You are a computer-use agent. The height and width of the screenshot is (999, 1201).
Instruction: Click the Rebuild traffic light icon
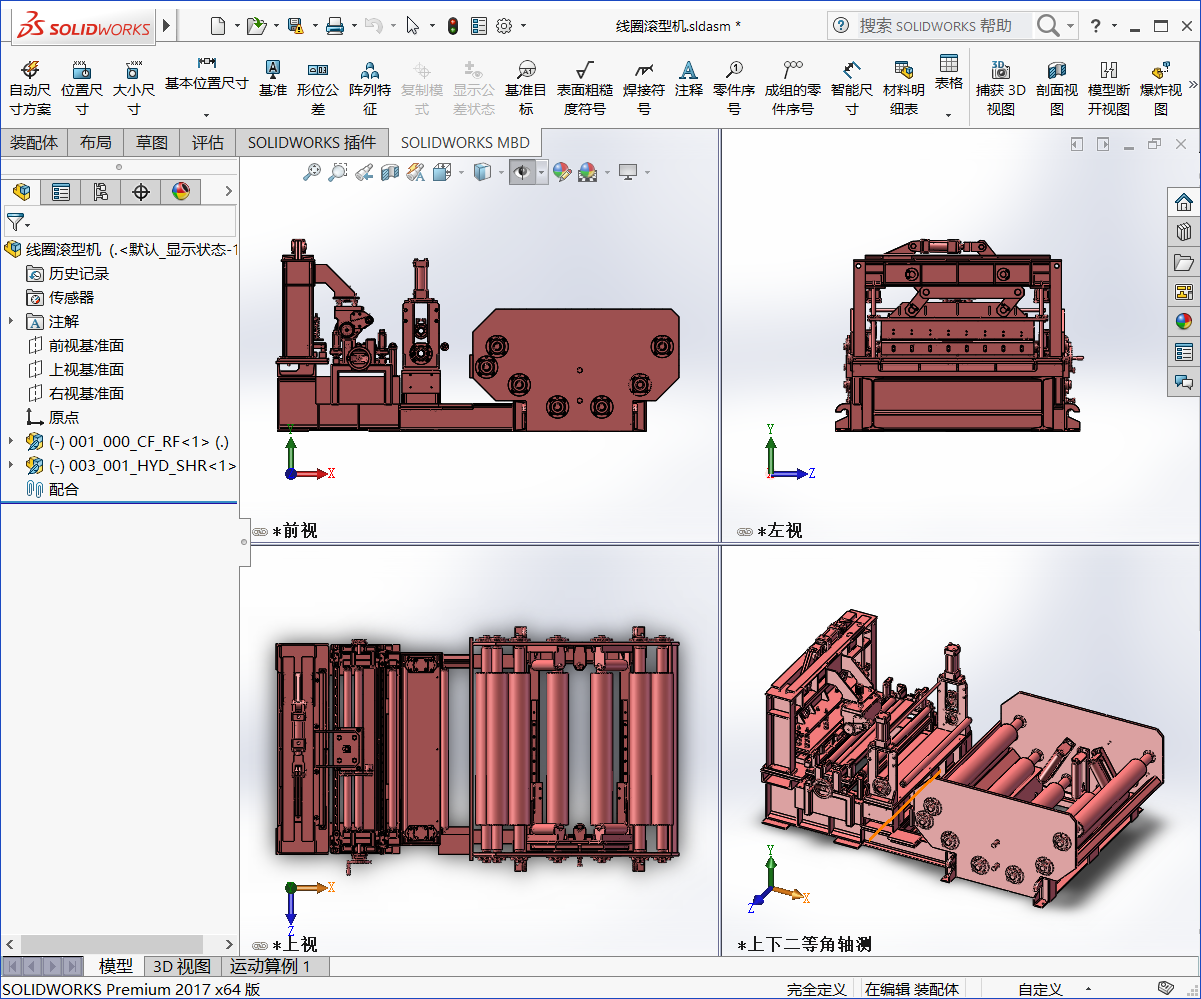coord(453,26)
